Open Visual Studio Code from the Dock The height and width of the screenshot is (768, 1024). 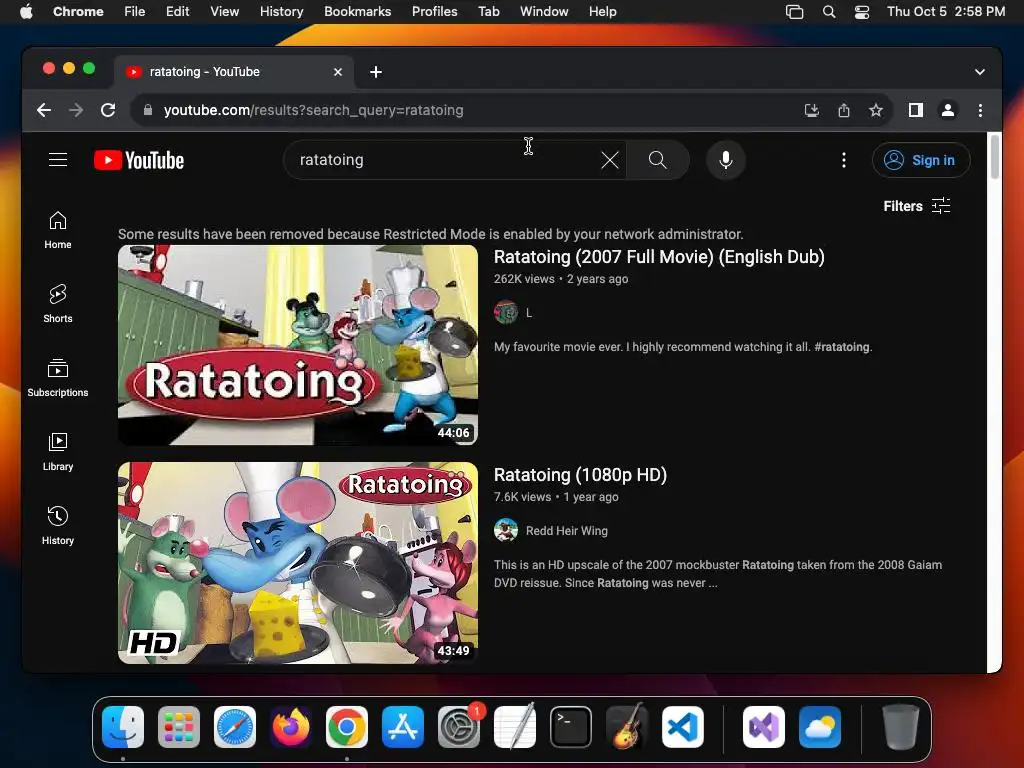(682, 727)
